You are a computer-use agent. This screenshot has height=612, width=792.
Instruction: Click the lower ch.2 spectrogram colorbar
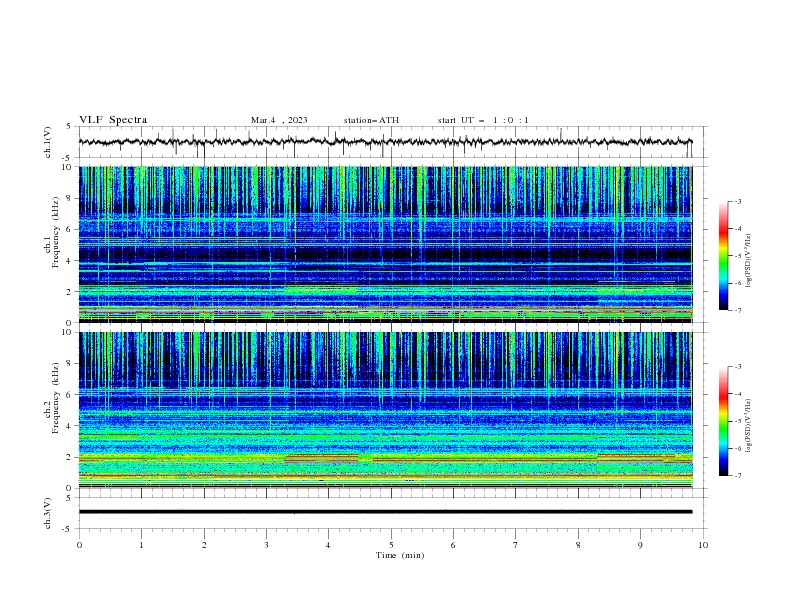[723, 420]
